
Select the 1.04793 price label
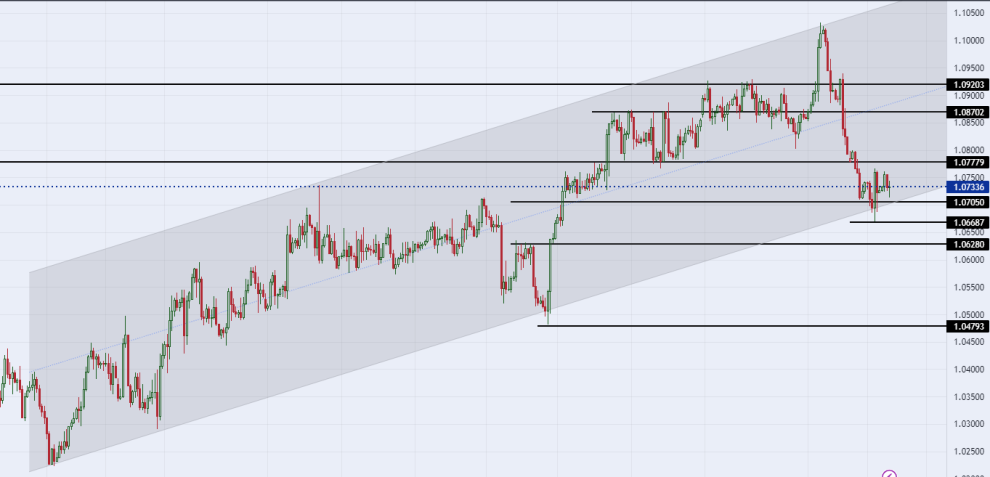pyautogui.click(x=969, y=326)
